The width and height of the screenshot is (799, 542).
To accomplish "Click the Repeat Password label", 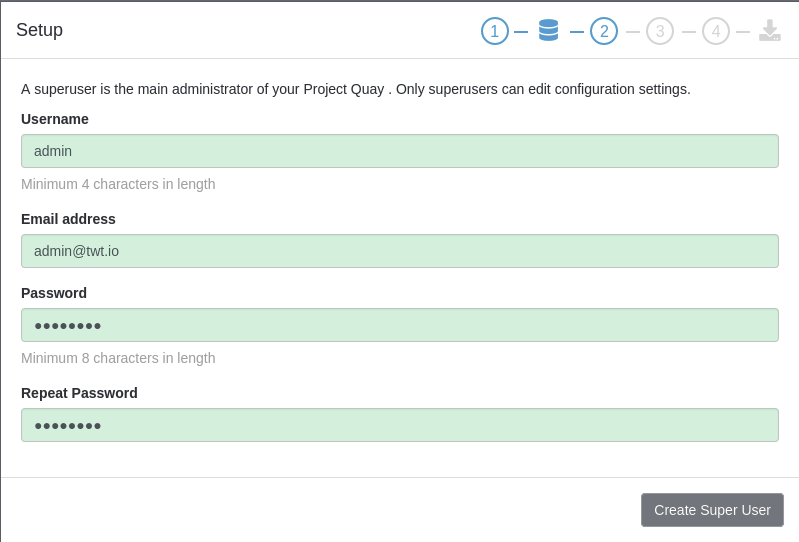I will (x=79, y=393).
